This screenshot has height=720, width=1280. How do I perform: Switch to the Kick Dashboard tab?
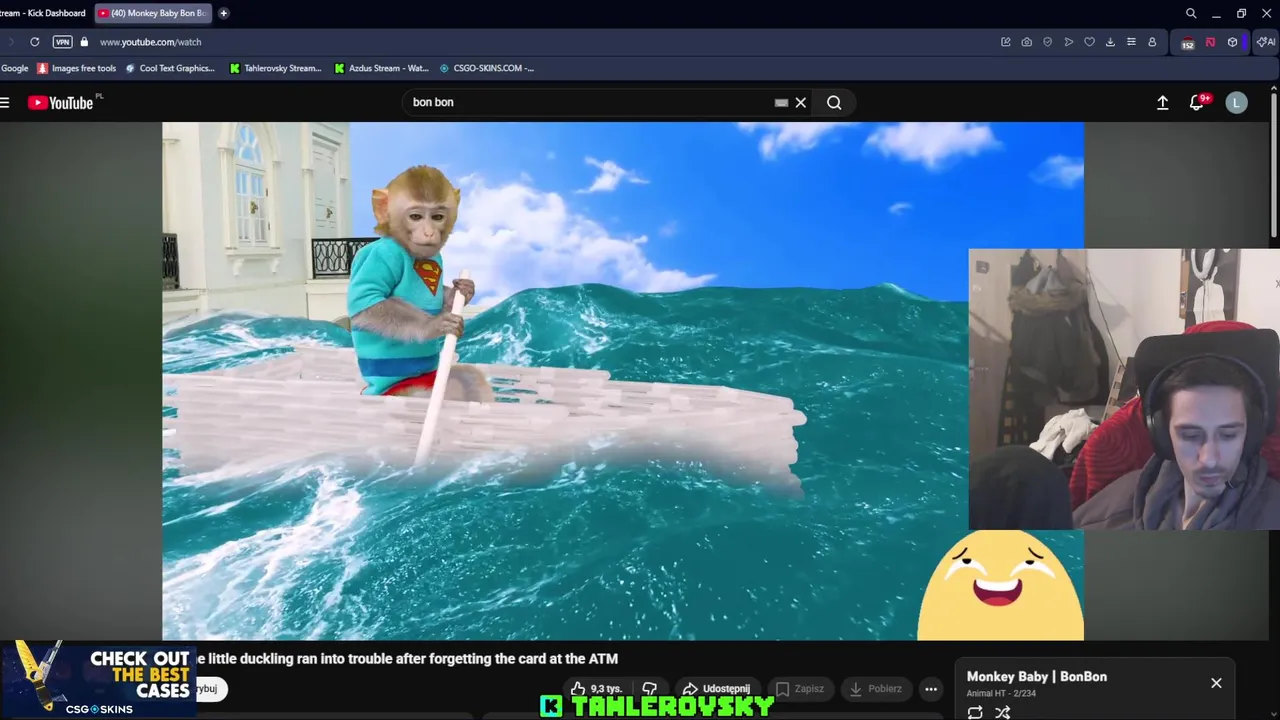pos(42,13)
